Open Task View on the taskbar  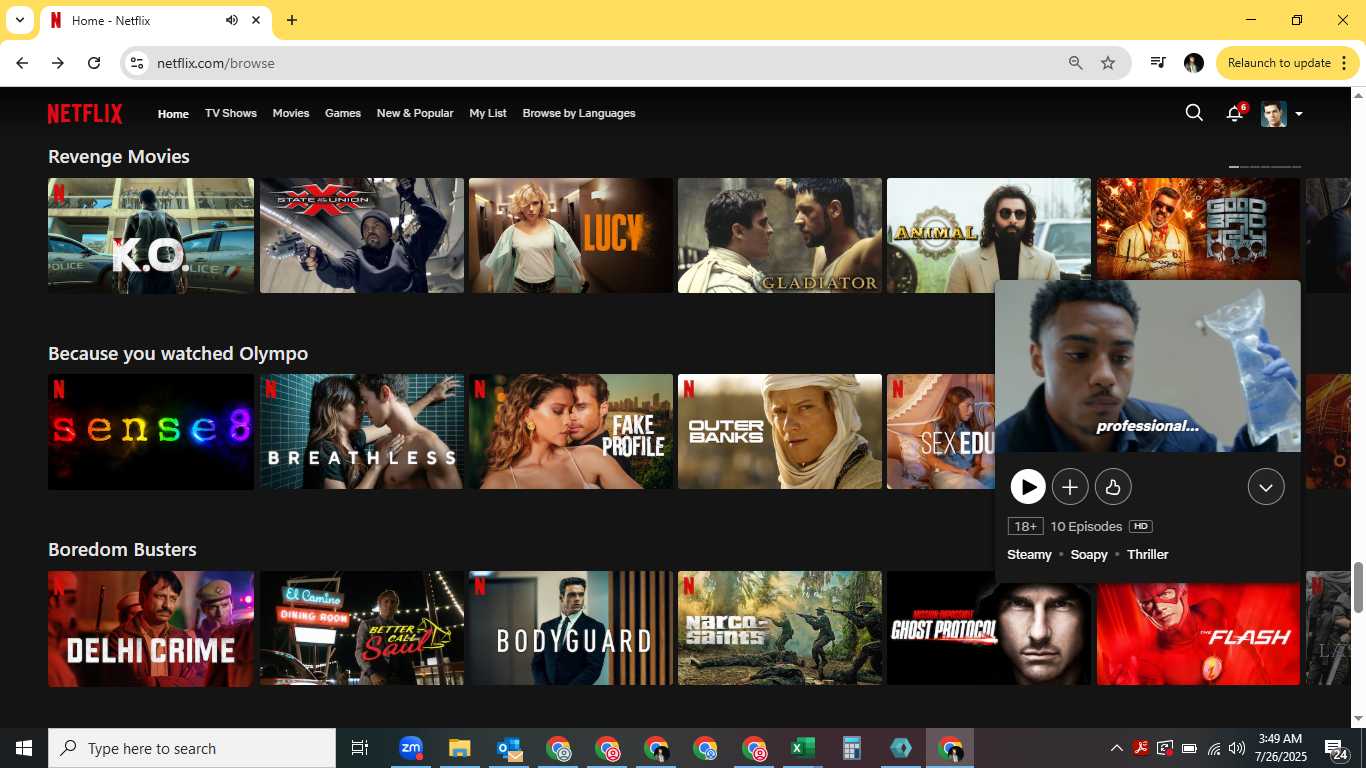[x=360, y=748]
